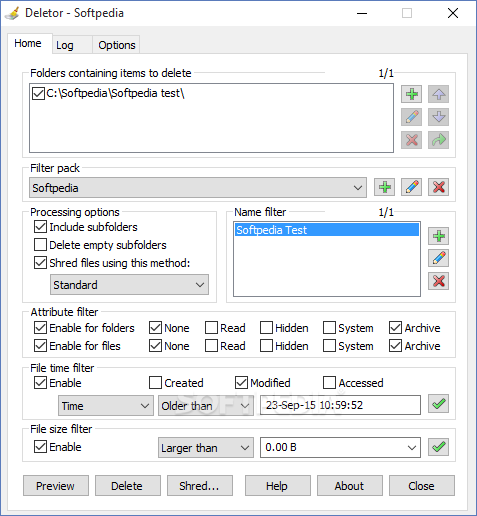Click the Shred... button
Screen dimensions: 477x516
coord(200,486)
